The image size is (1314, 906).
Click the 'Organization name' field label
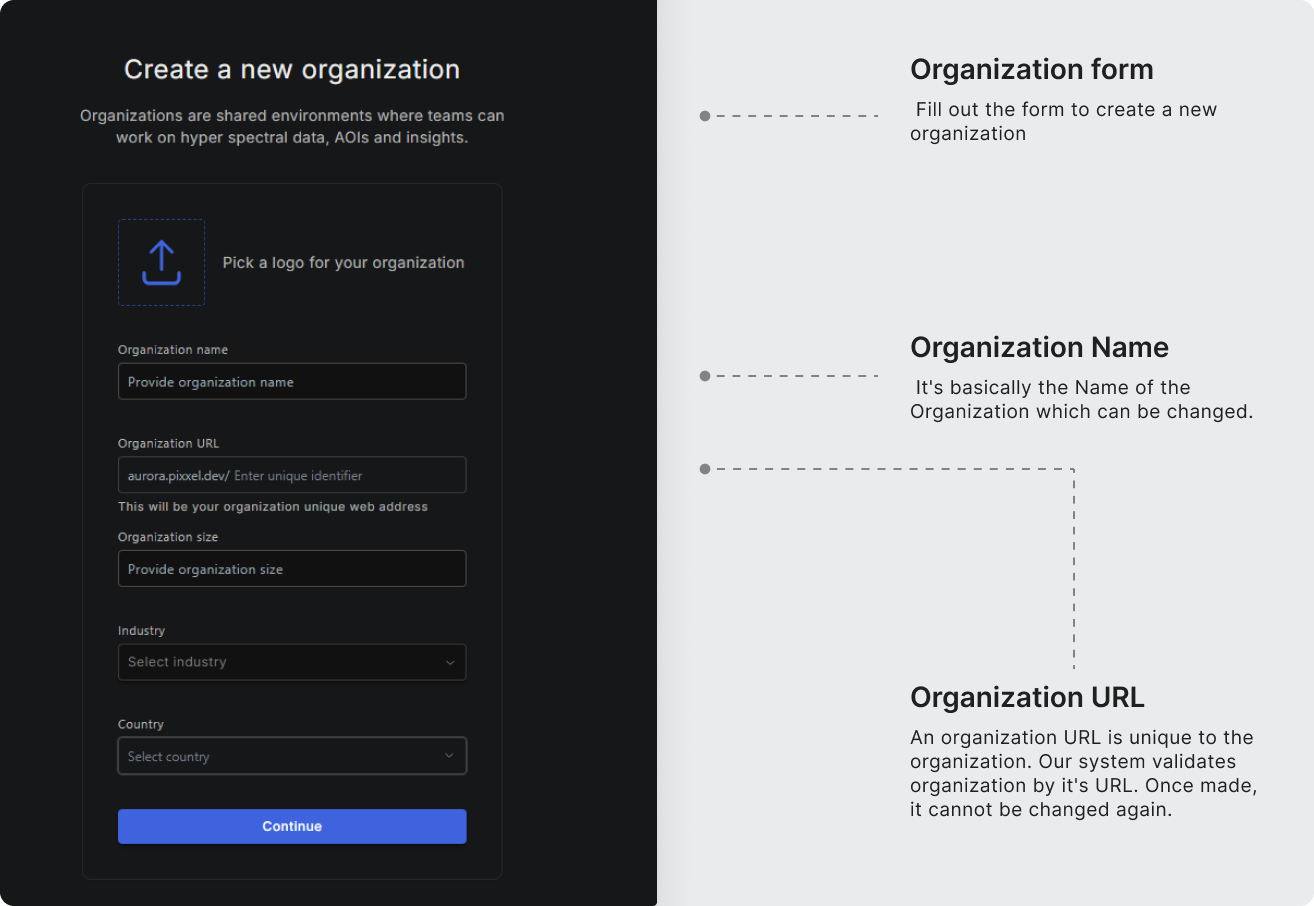tap(173, 350)
